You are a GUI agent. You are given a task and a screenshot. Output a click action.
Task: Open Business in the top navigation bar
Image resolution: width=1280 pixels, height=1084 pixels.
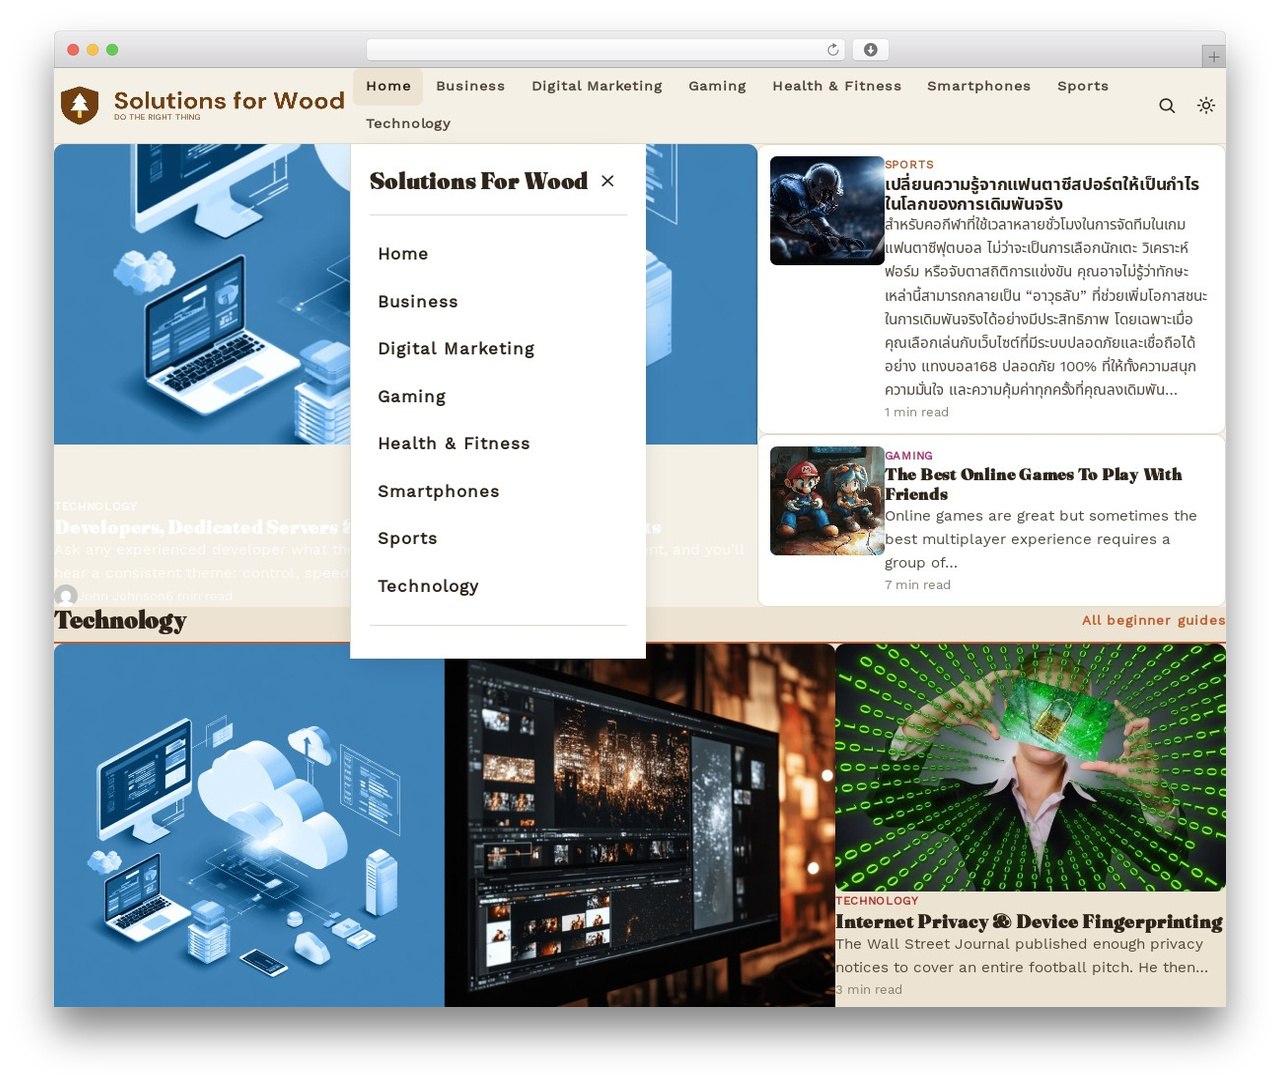point(470,86)
